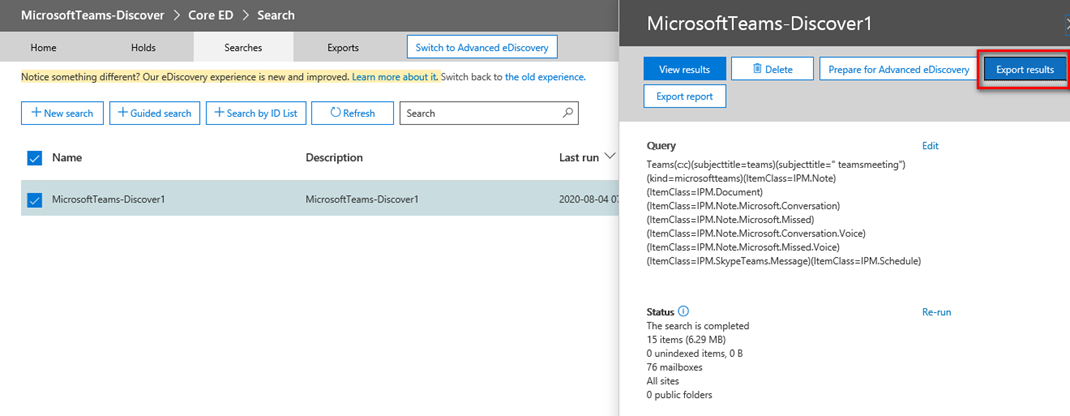Edit the search Query
This screenshot has height=416, width=1070.
pyautogui.click(x=930, y=146)
